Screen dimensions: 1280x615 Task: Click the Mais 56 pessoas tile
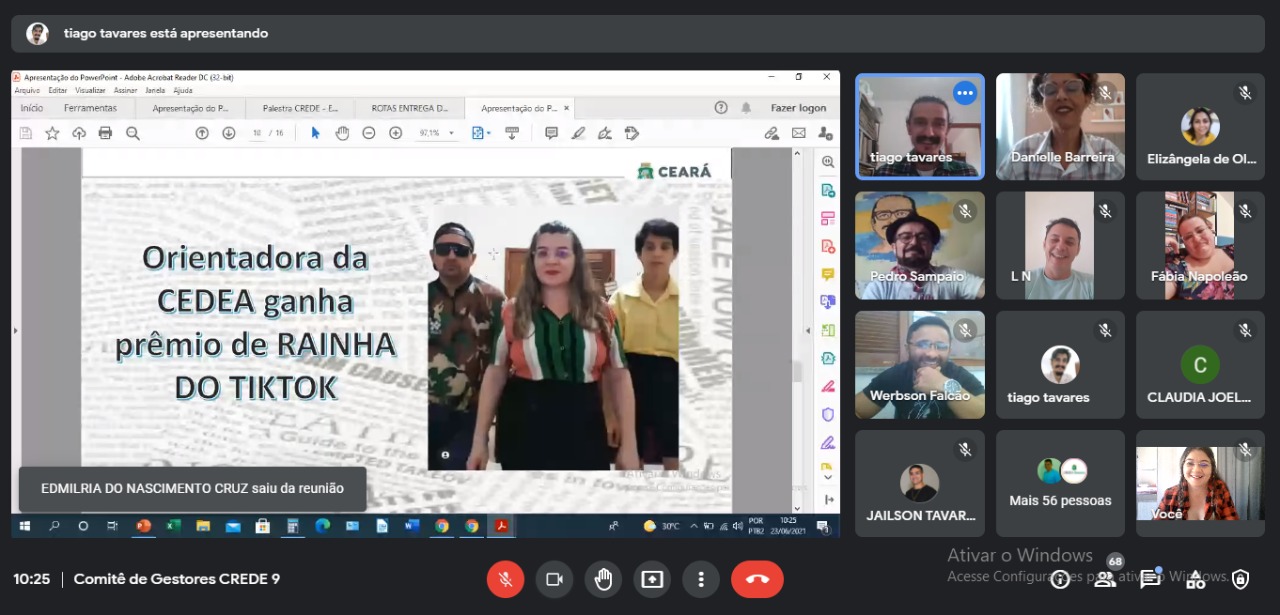point(1060,484)
